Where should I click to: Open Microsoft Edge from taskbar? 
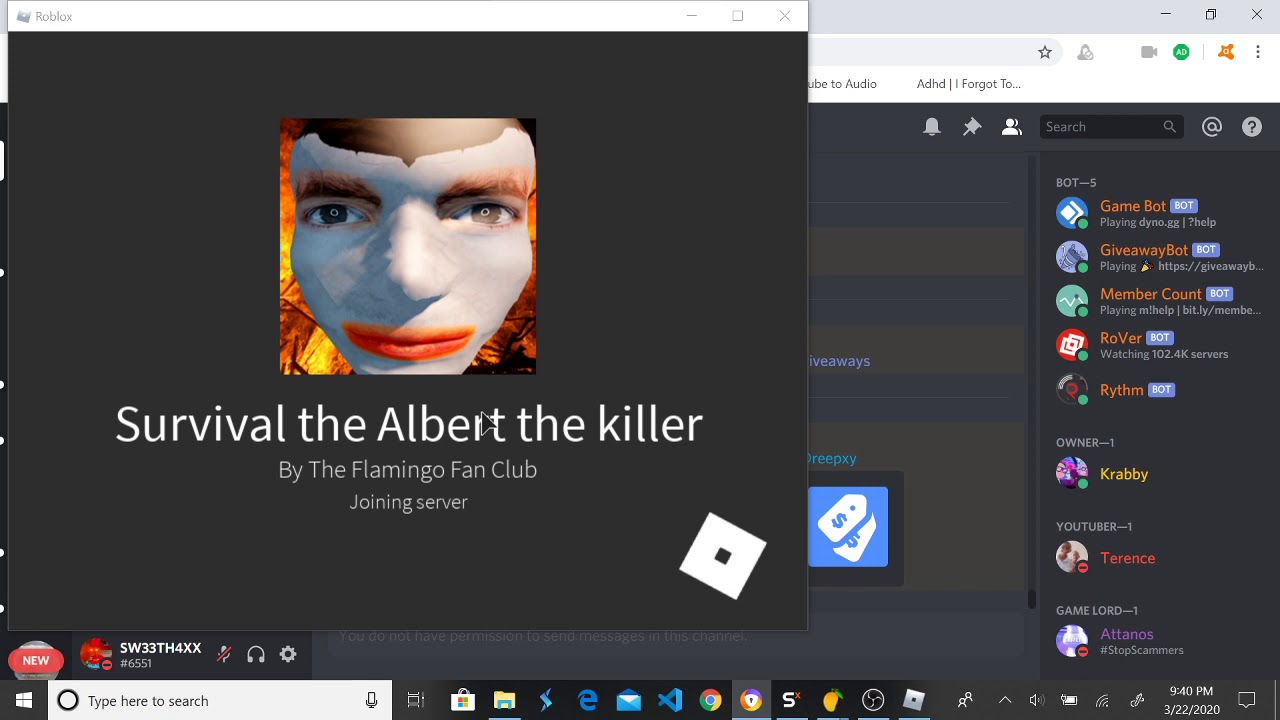[x=587, y=701]
